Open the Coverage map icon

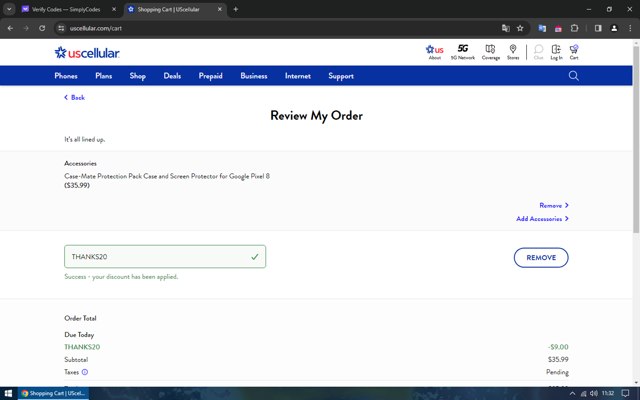coord(491,52)
